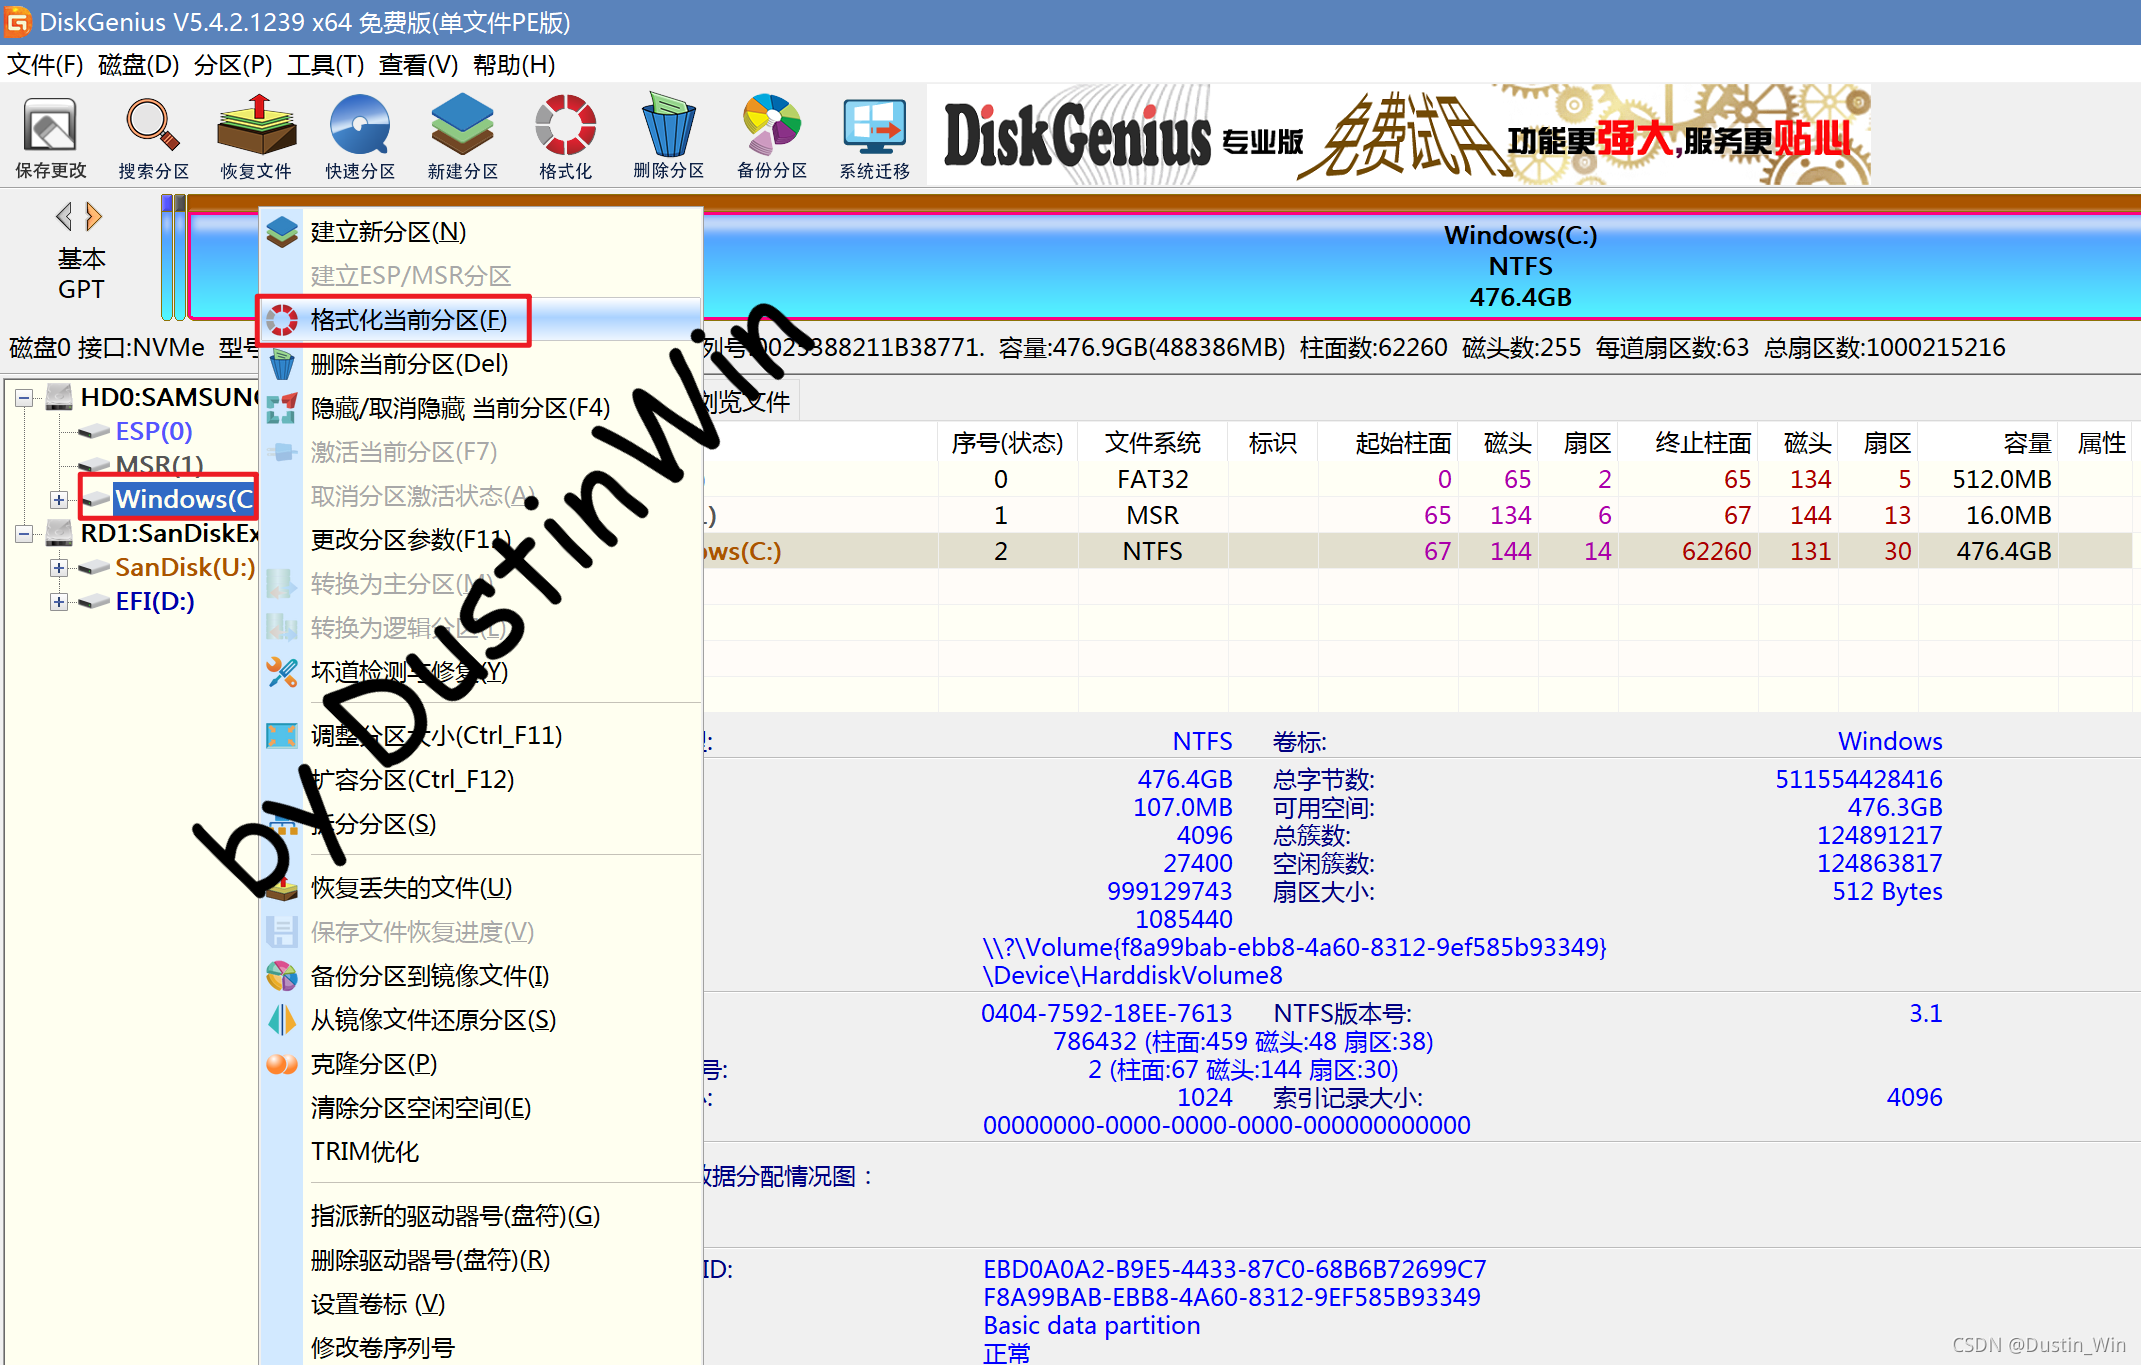The width and height of the screenshot is (2141, 1365).
Task: Choose 扩容分区(Ctrl_F12) menu entry
Action: 480,780
